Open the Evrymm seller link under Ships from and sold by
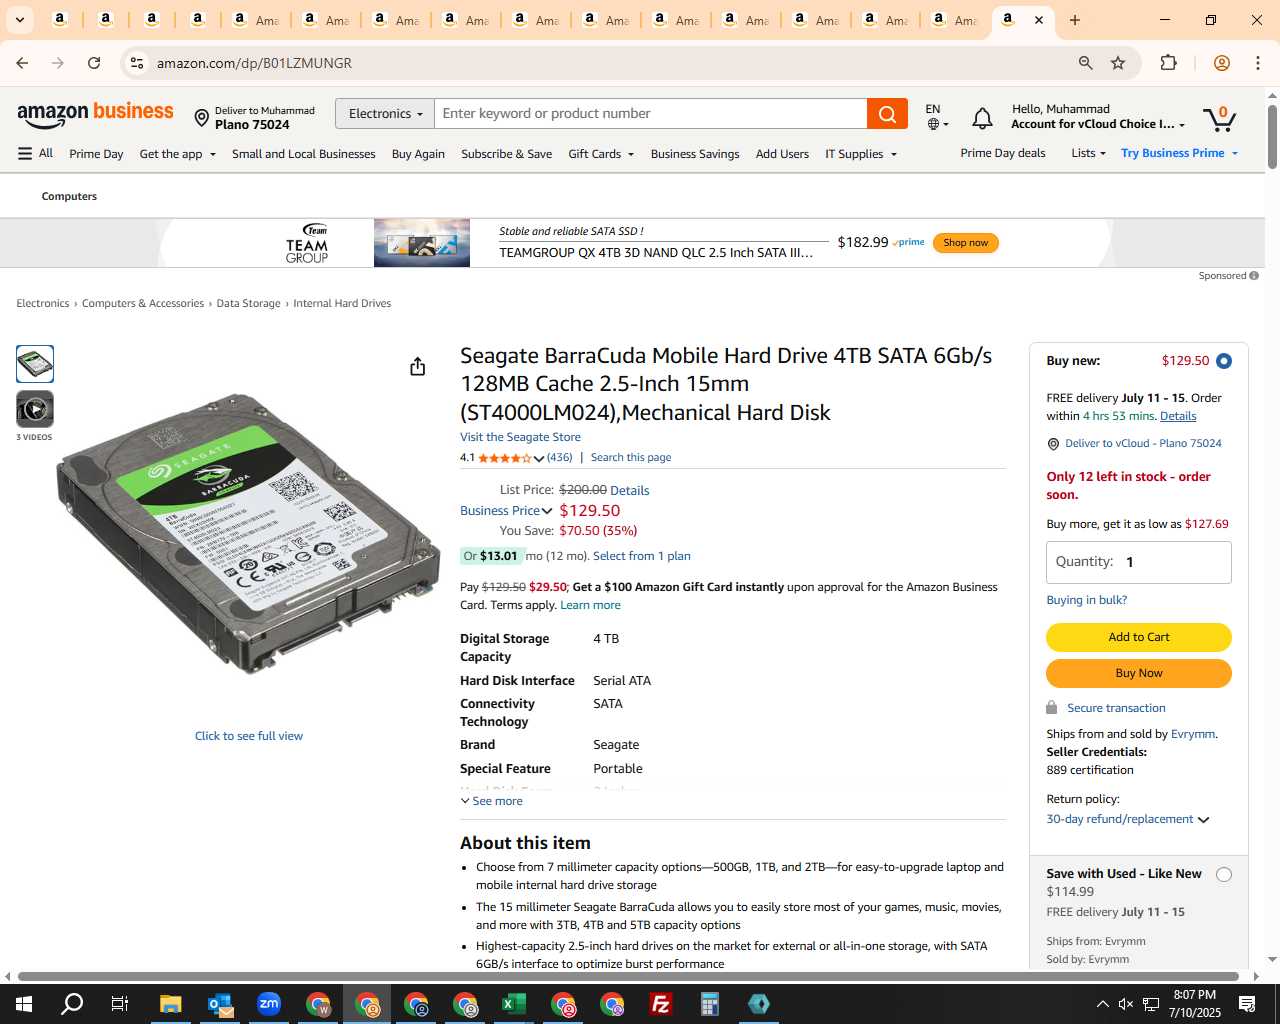Viewport: 1280px width, 1024px height. (1192, 734)
